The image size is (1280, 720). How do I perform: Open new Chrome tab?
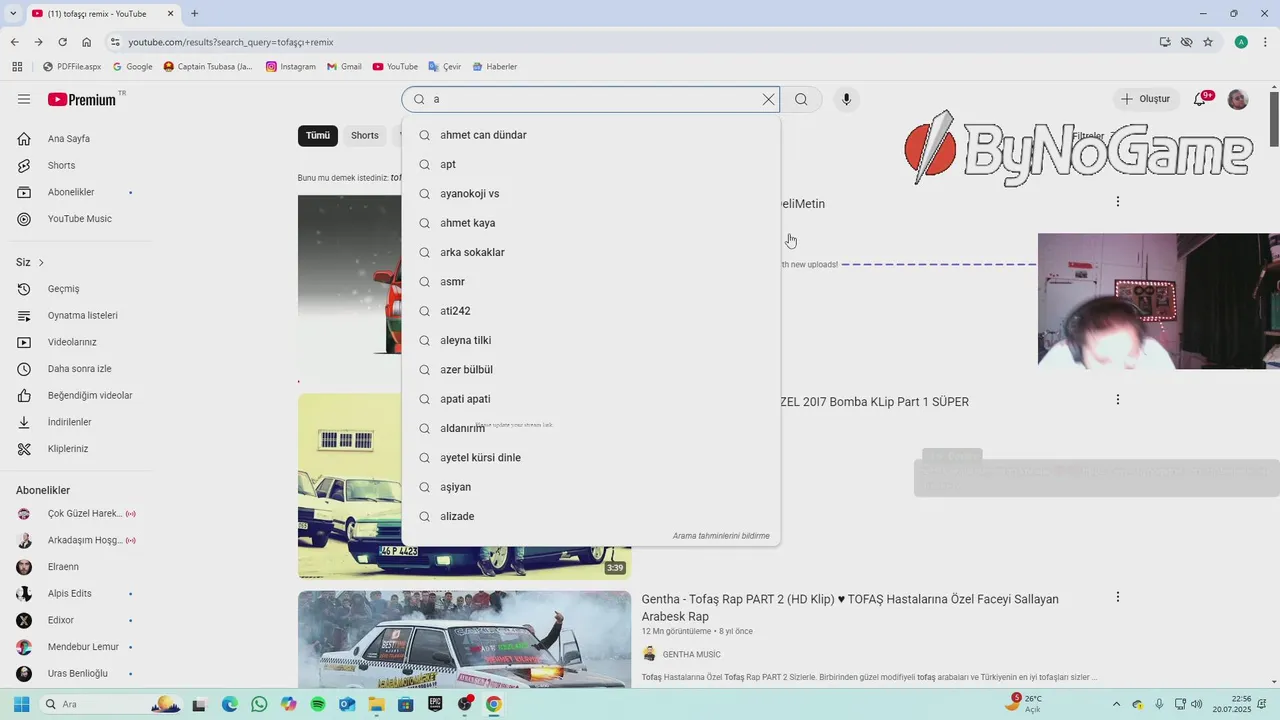194,13
